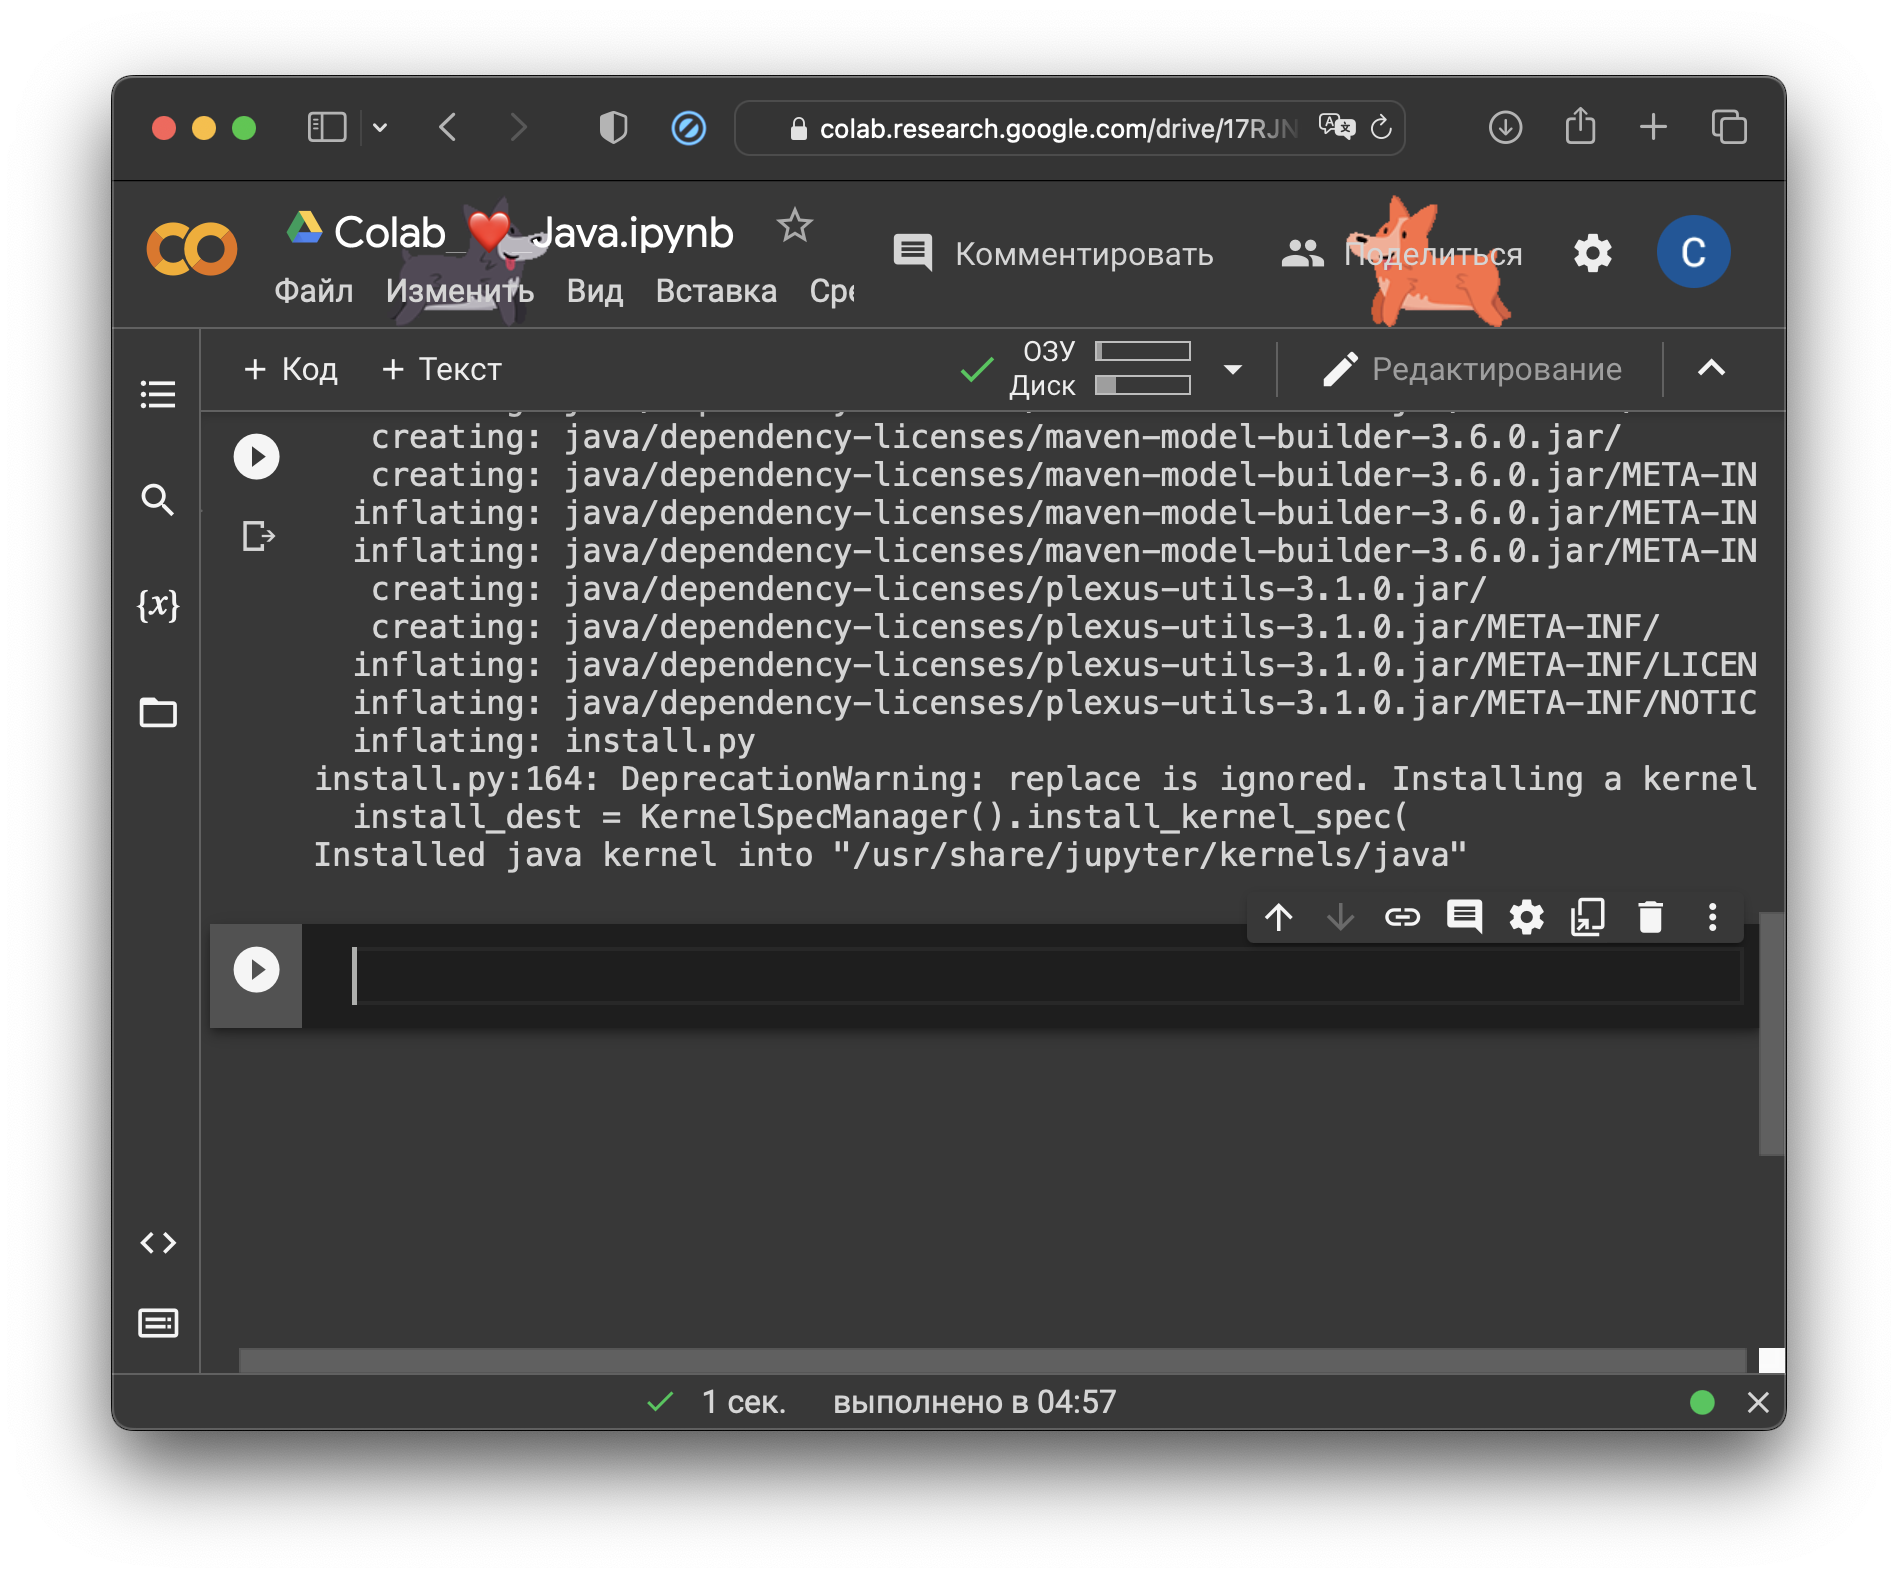Viewport: 1898px width, 1578px height.
Task: Open the partially visible Сре menu
Action: pyautogui.click(x=832, y=291)
